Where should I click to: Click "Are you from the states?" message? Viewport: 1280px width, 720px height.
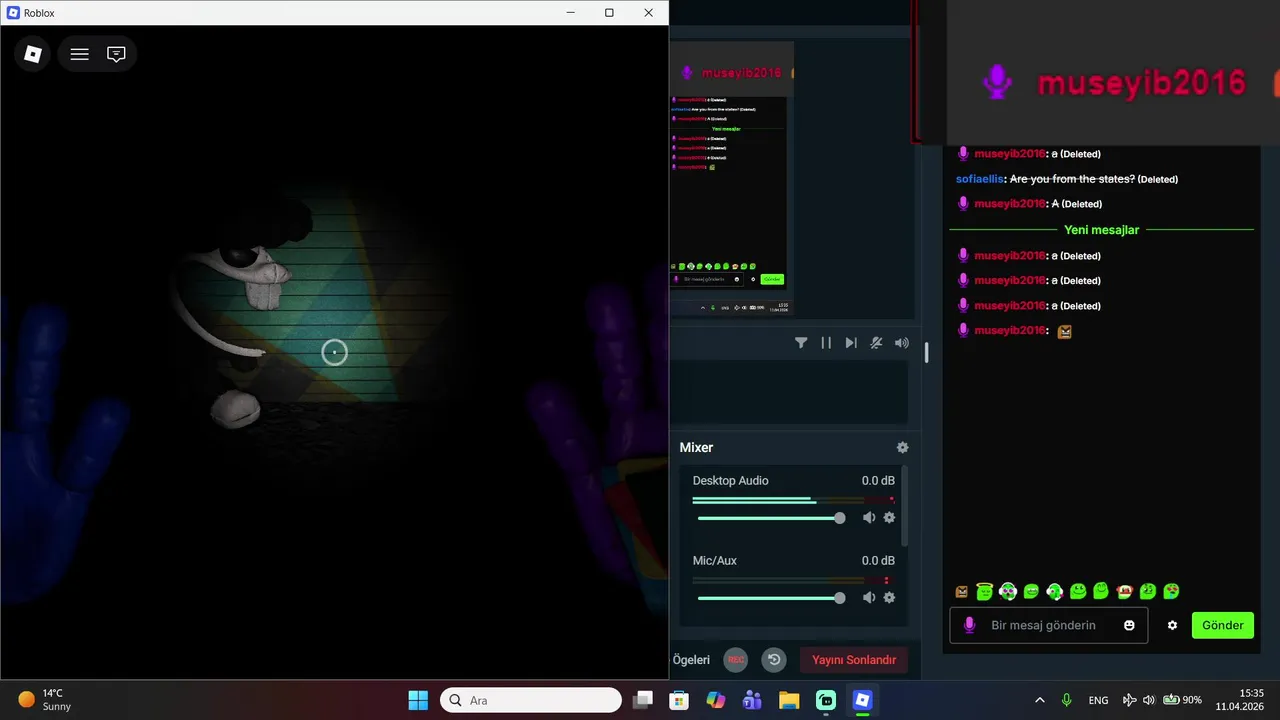1072,179
